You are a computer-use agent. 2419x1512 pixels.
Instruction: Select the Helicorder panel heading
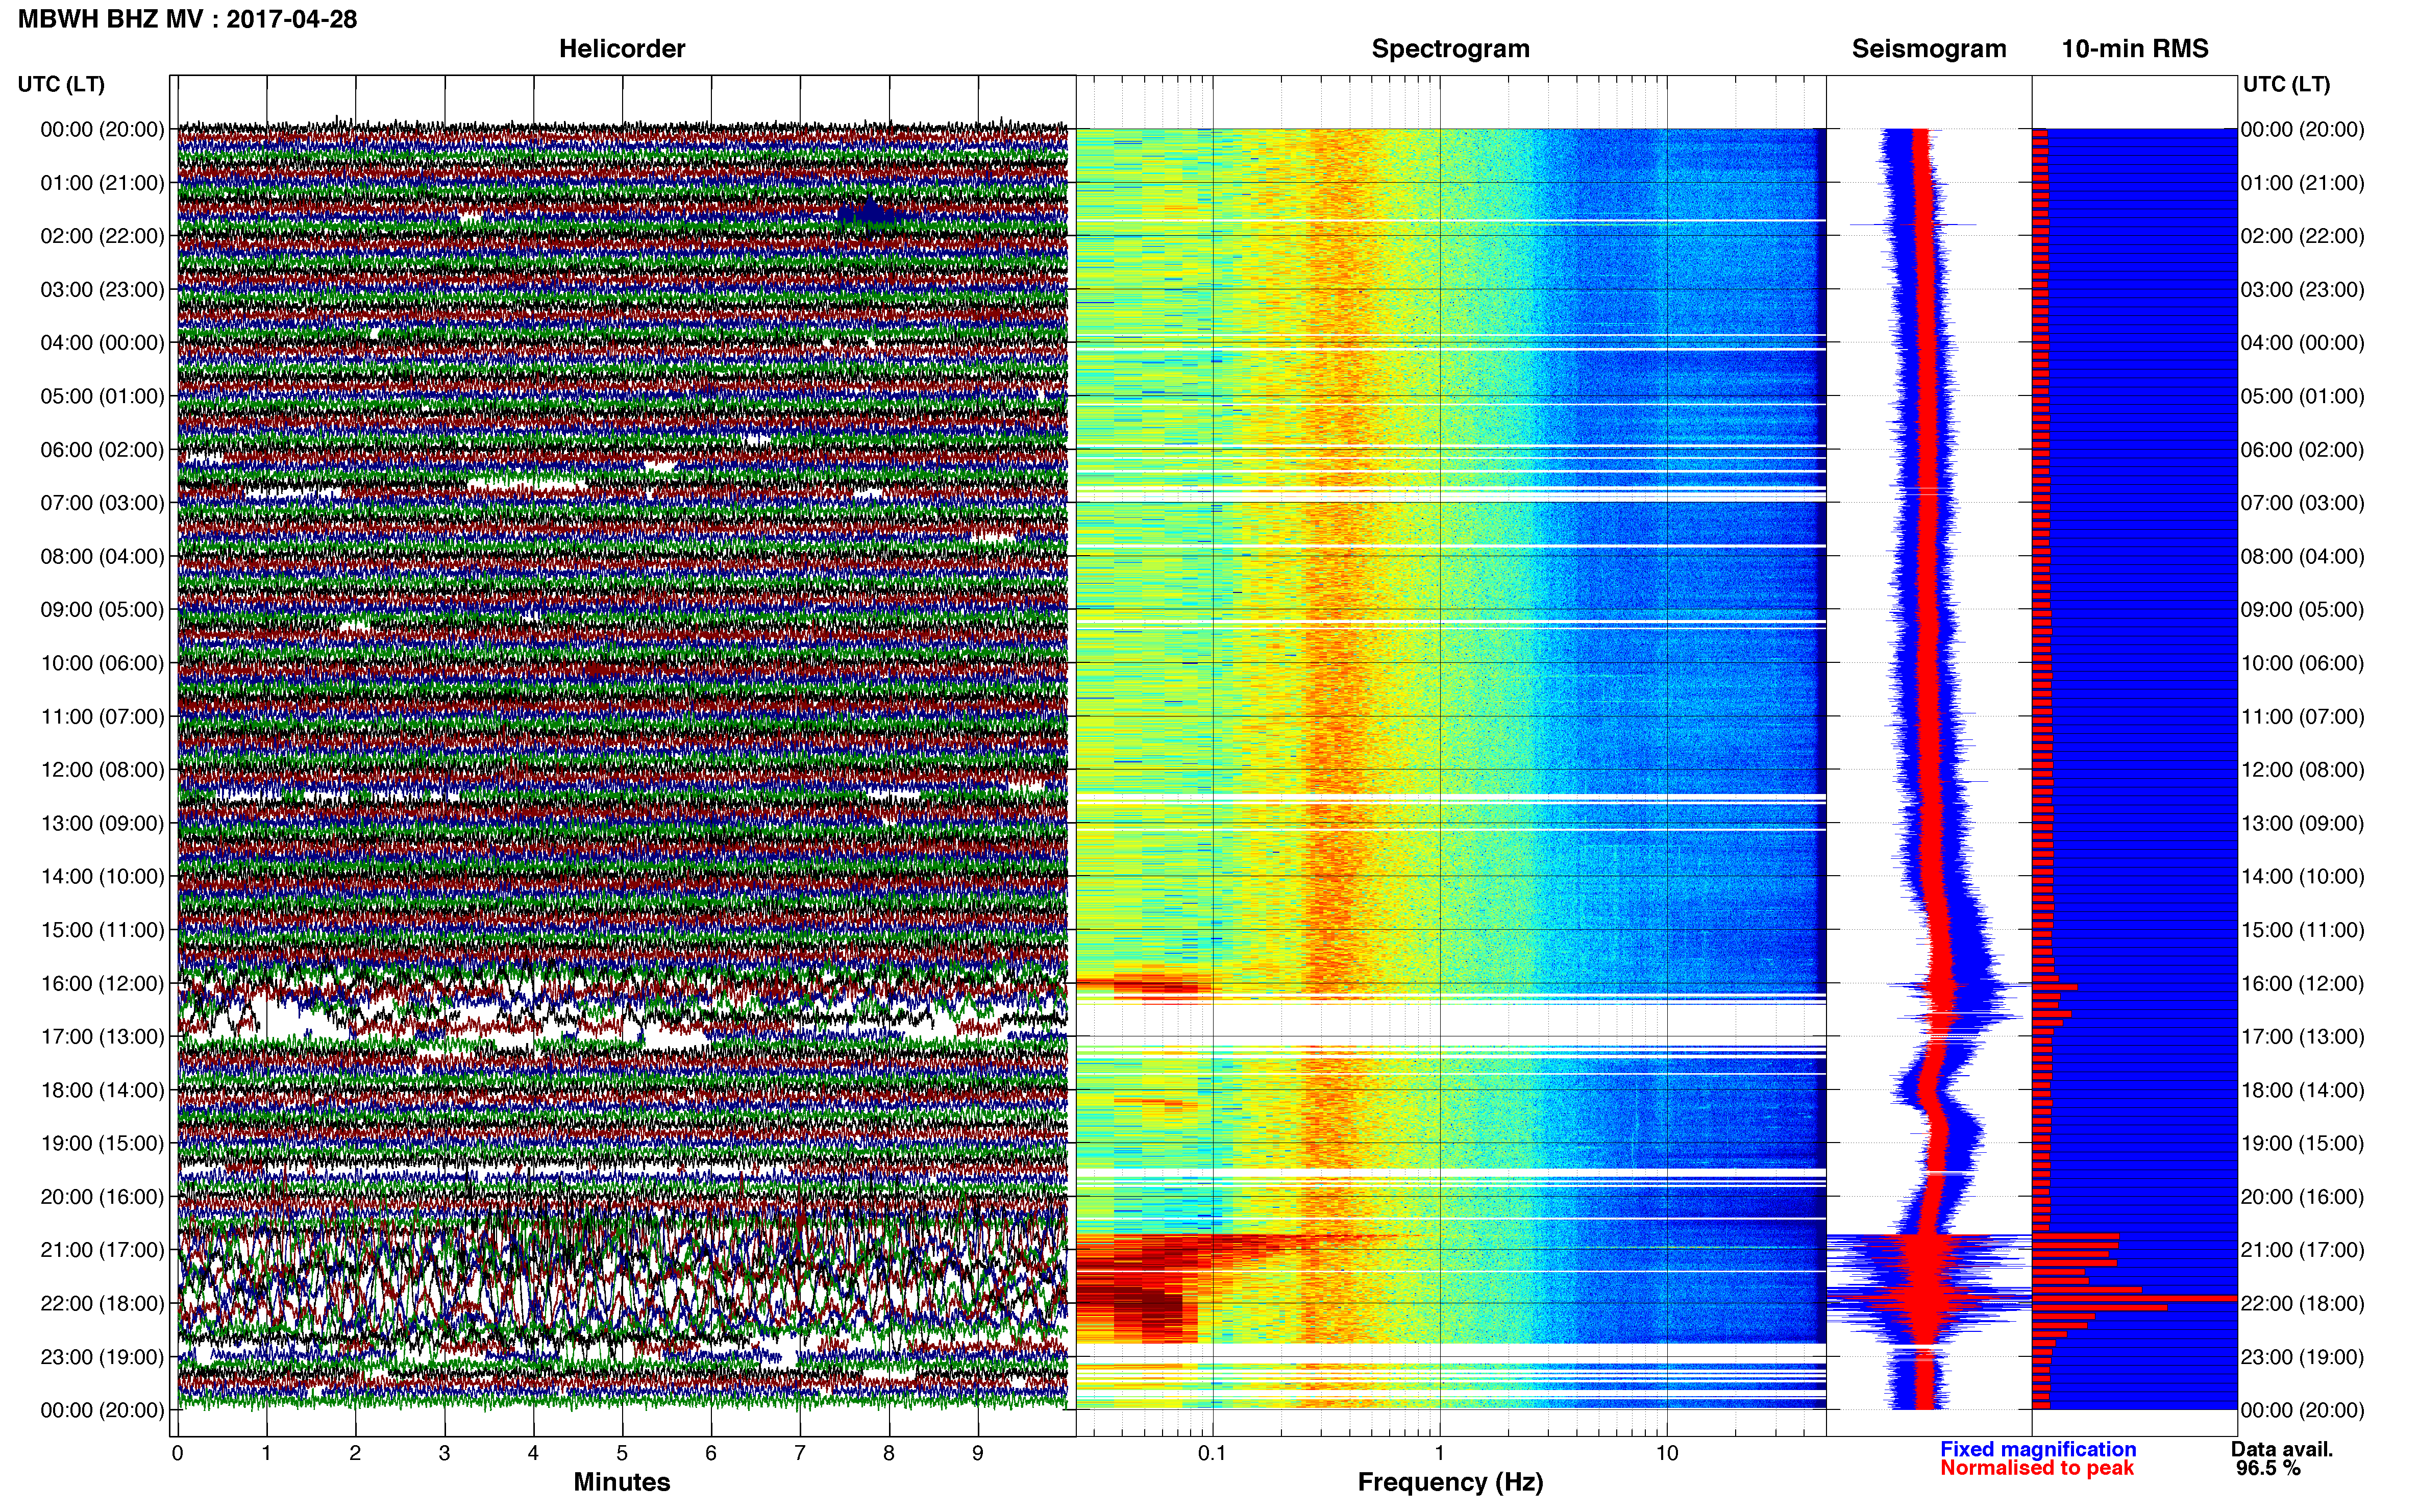[622, 49]
